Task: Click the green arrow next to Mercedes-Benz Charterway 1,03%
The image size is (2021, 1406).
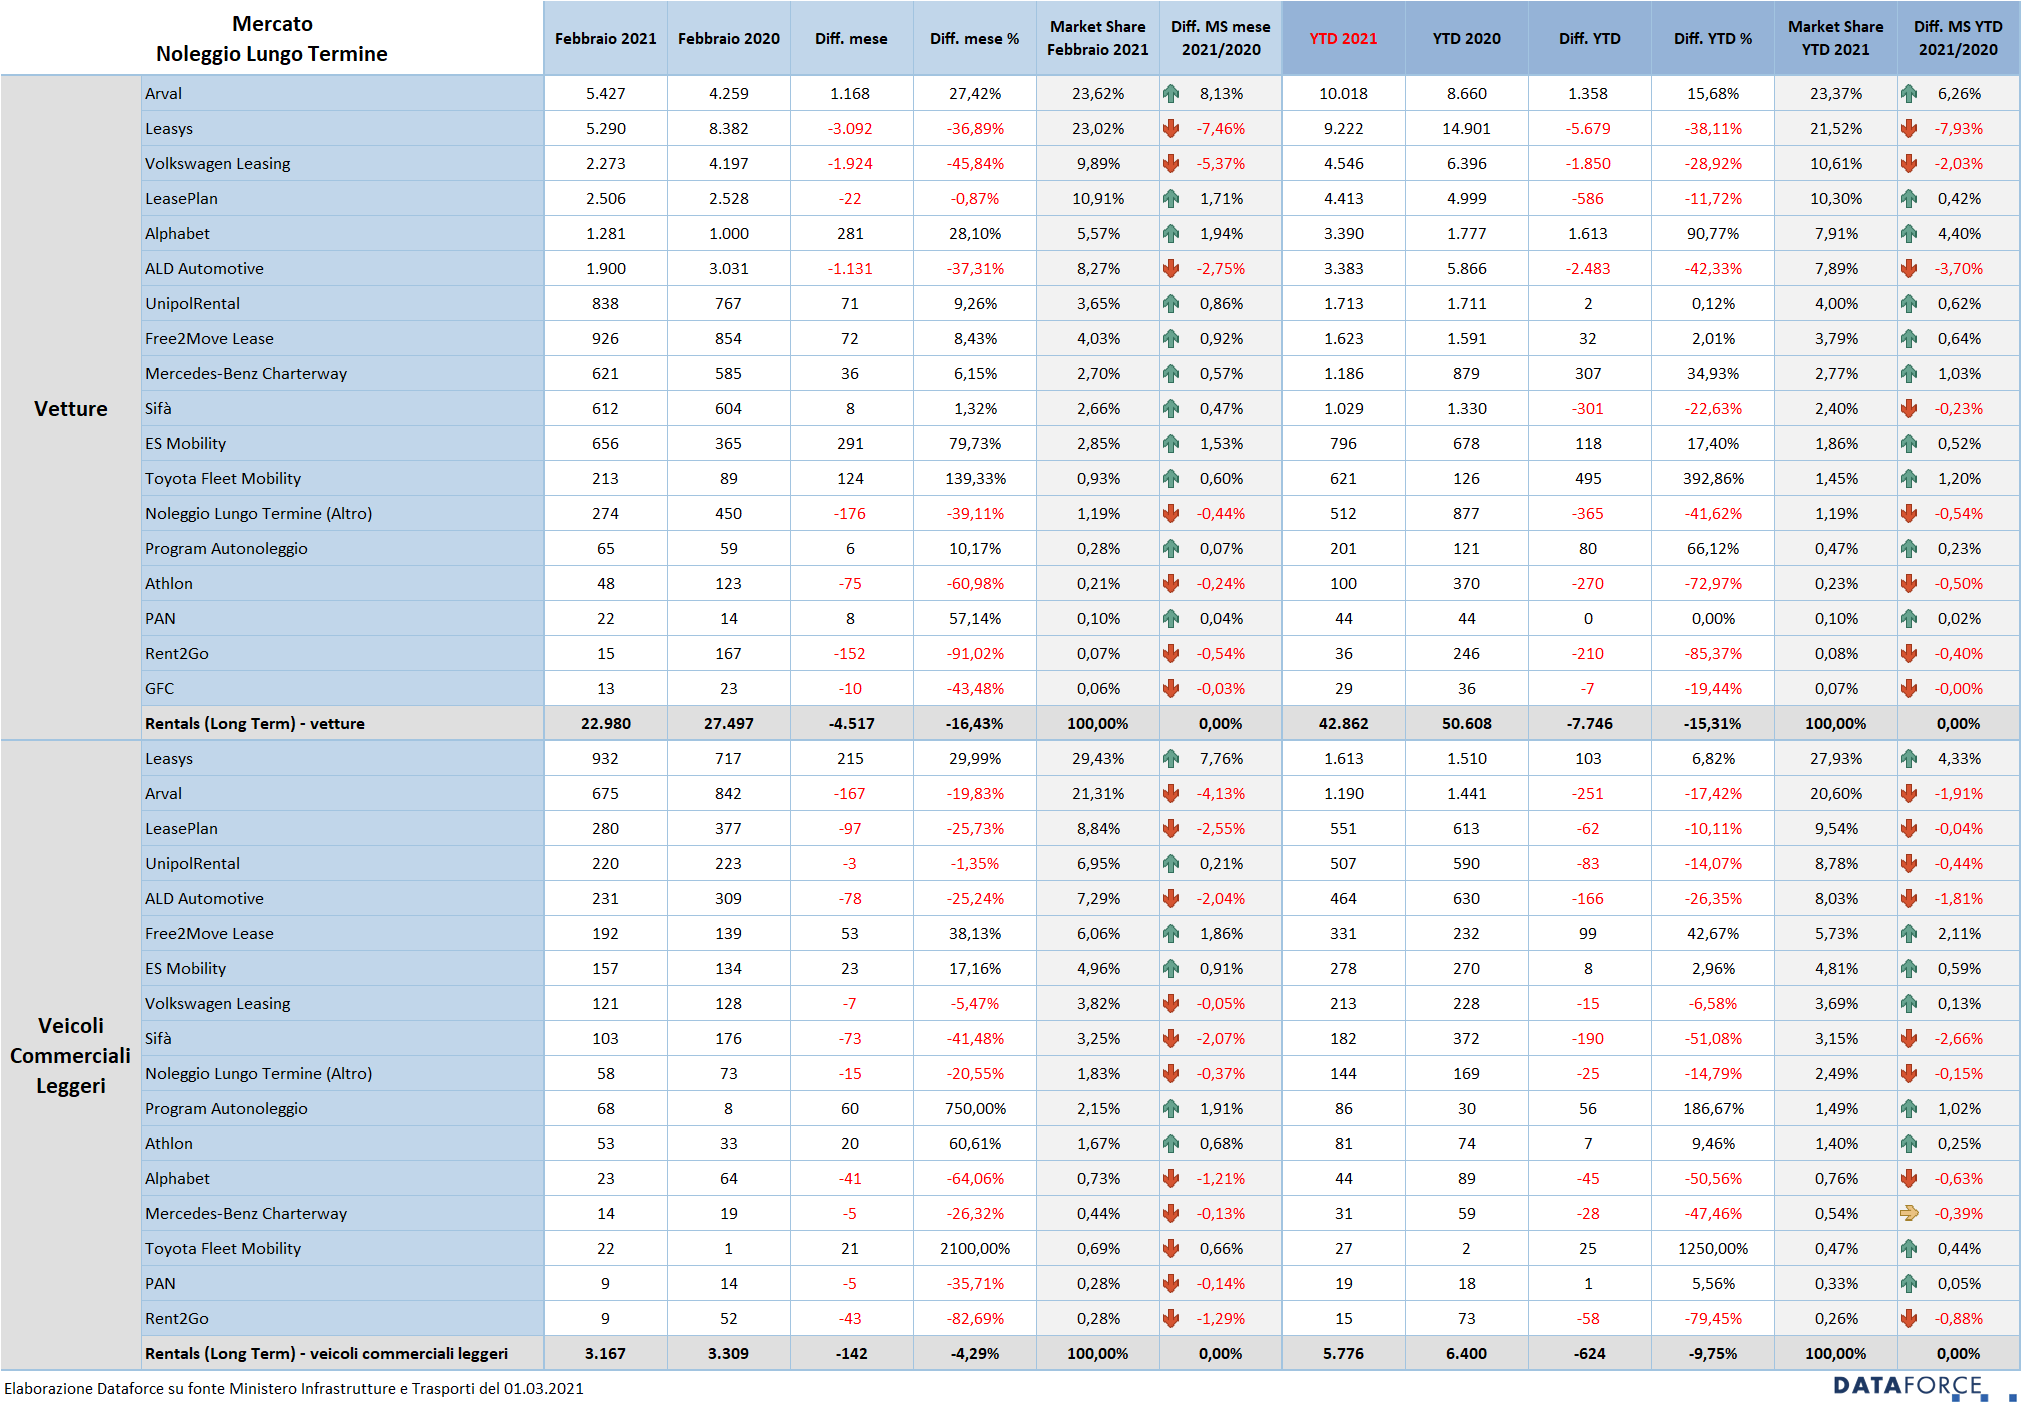Action: click(1909, 373)
